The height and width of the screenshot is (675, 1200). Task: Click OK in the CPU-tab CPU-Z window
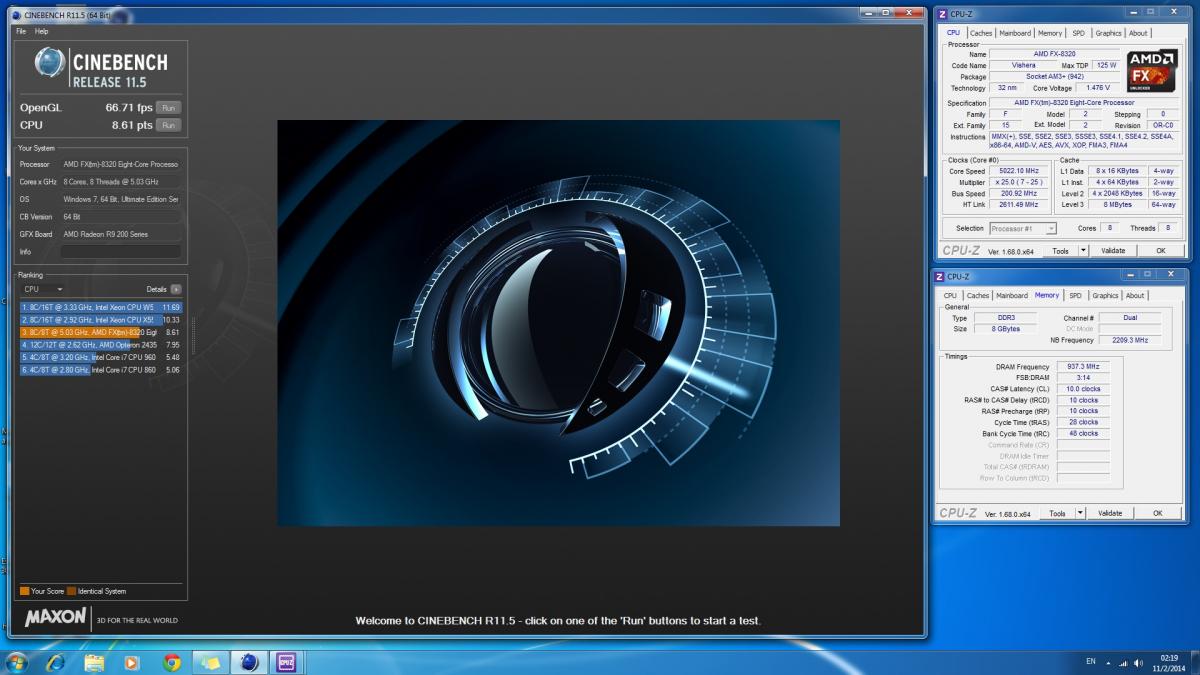tap(1160, 251)
